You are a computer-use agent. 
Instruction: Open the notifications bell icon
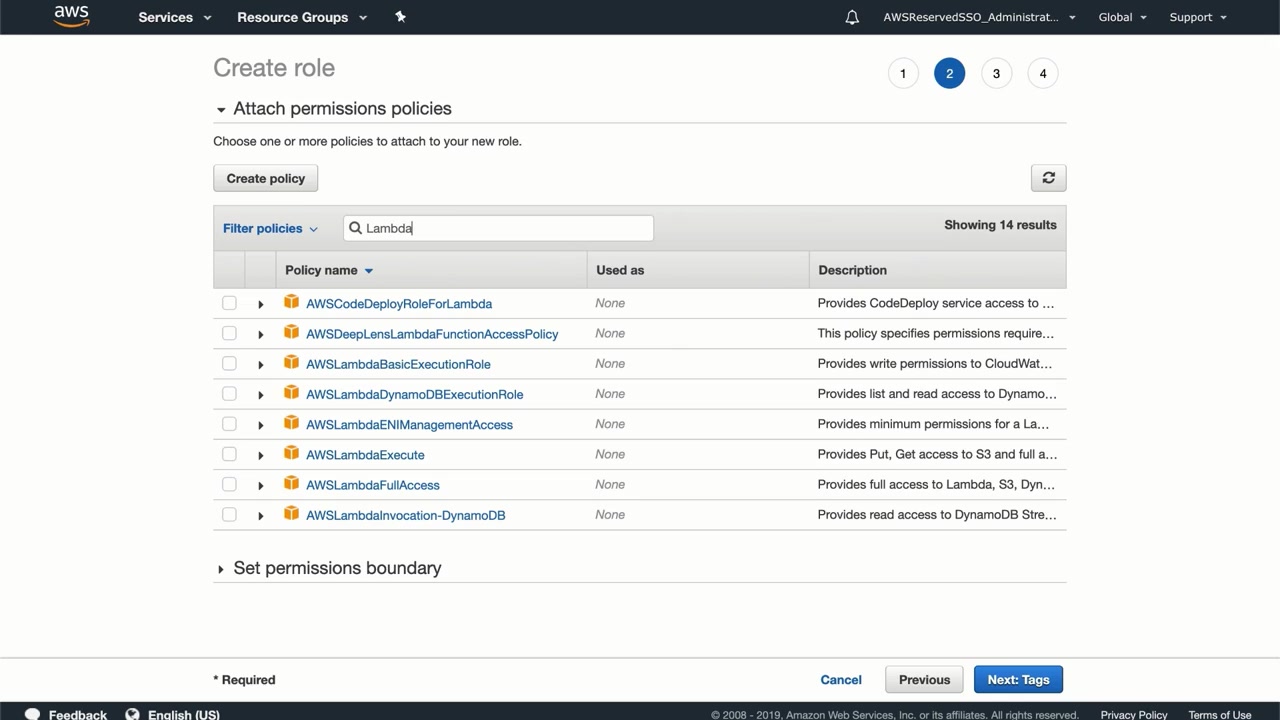pos(852,17)
